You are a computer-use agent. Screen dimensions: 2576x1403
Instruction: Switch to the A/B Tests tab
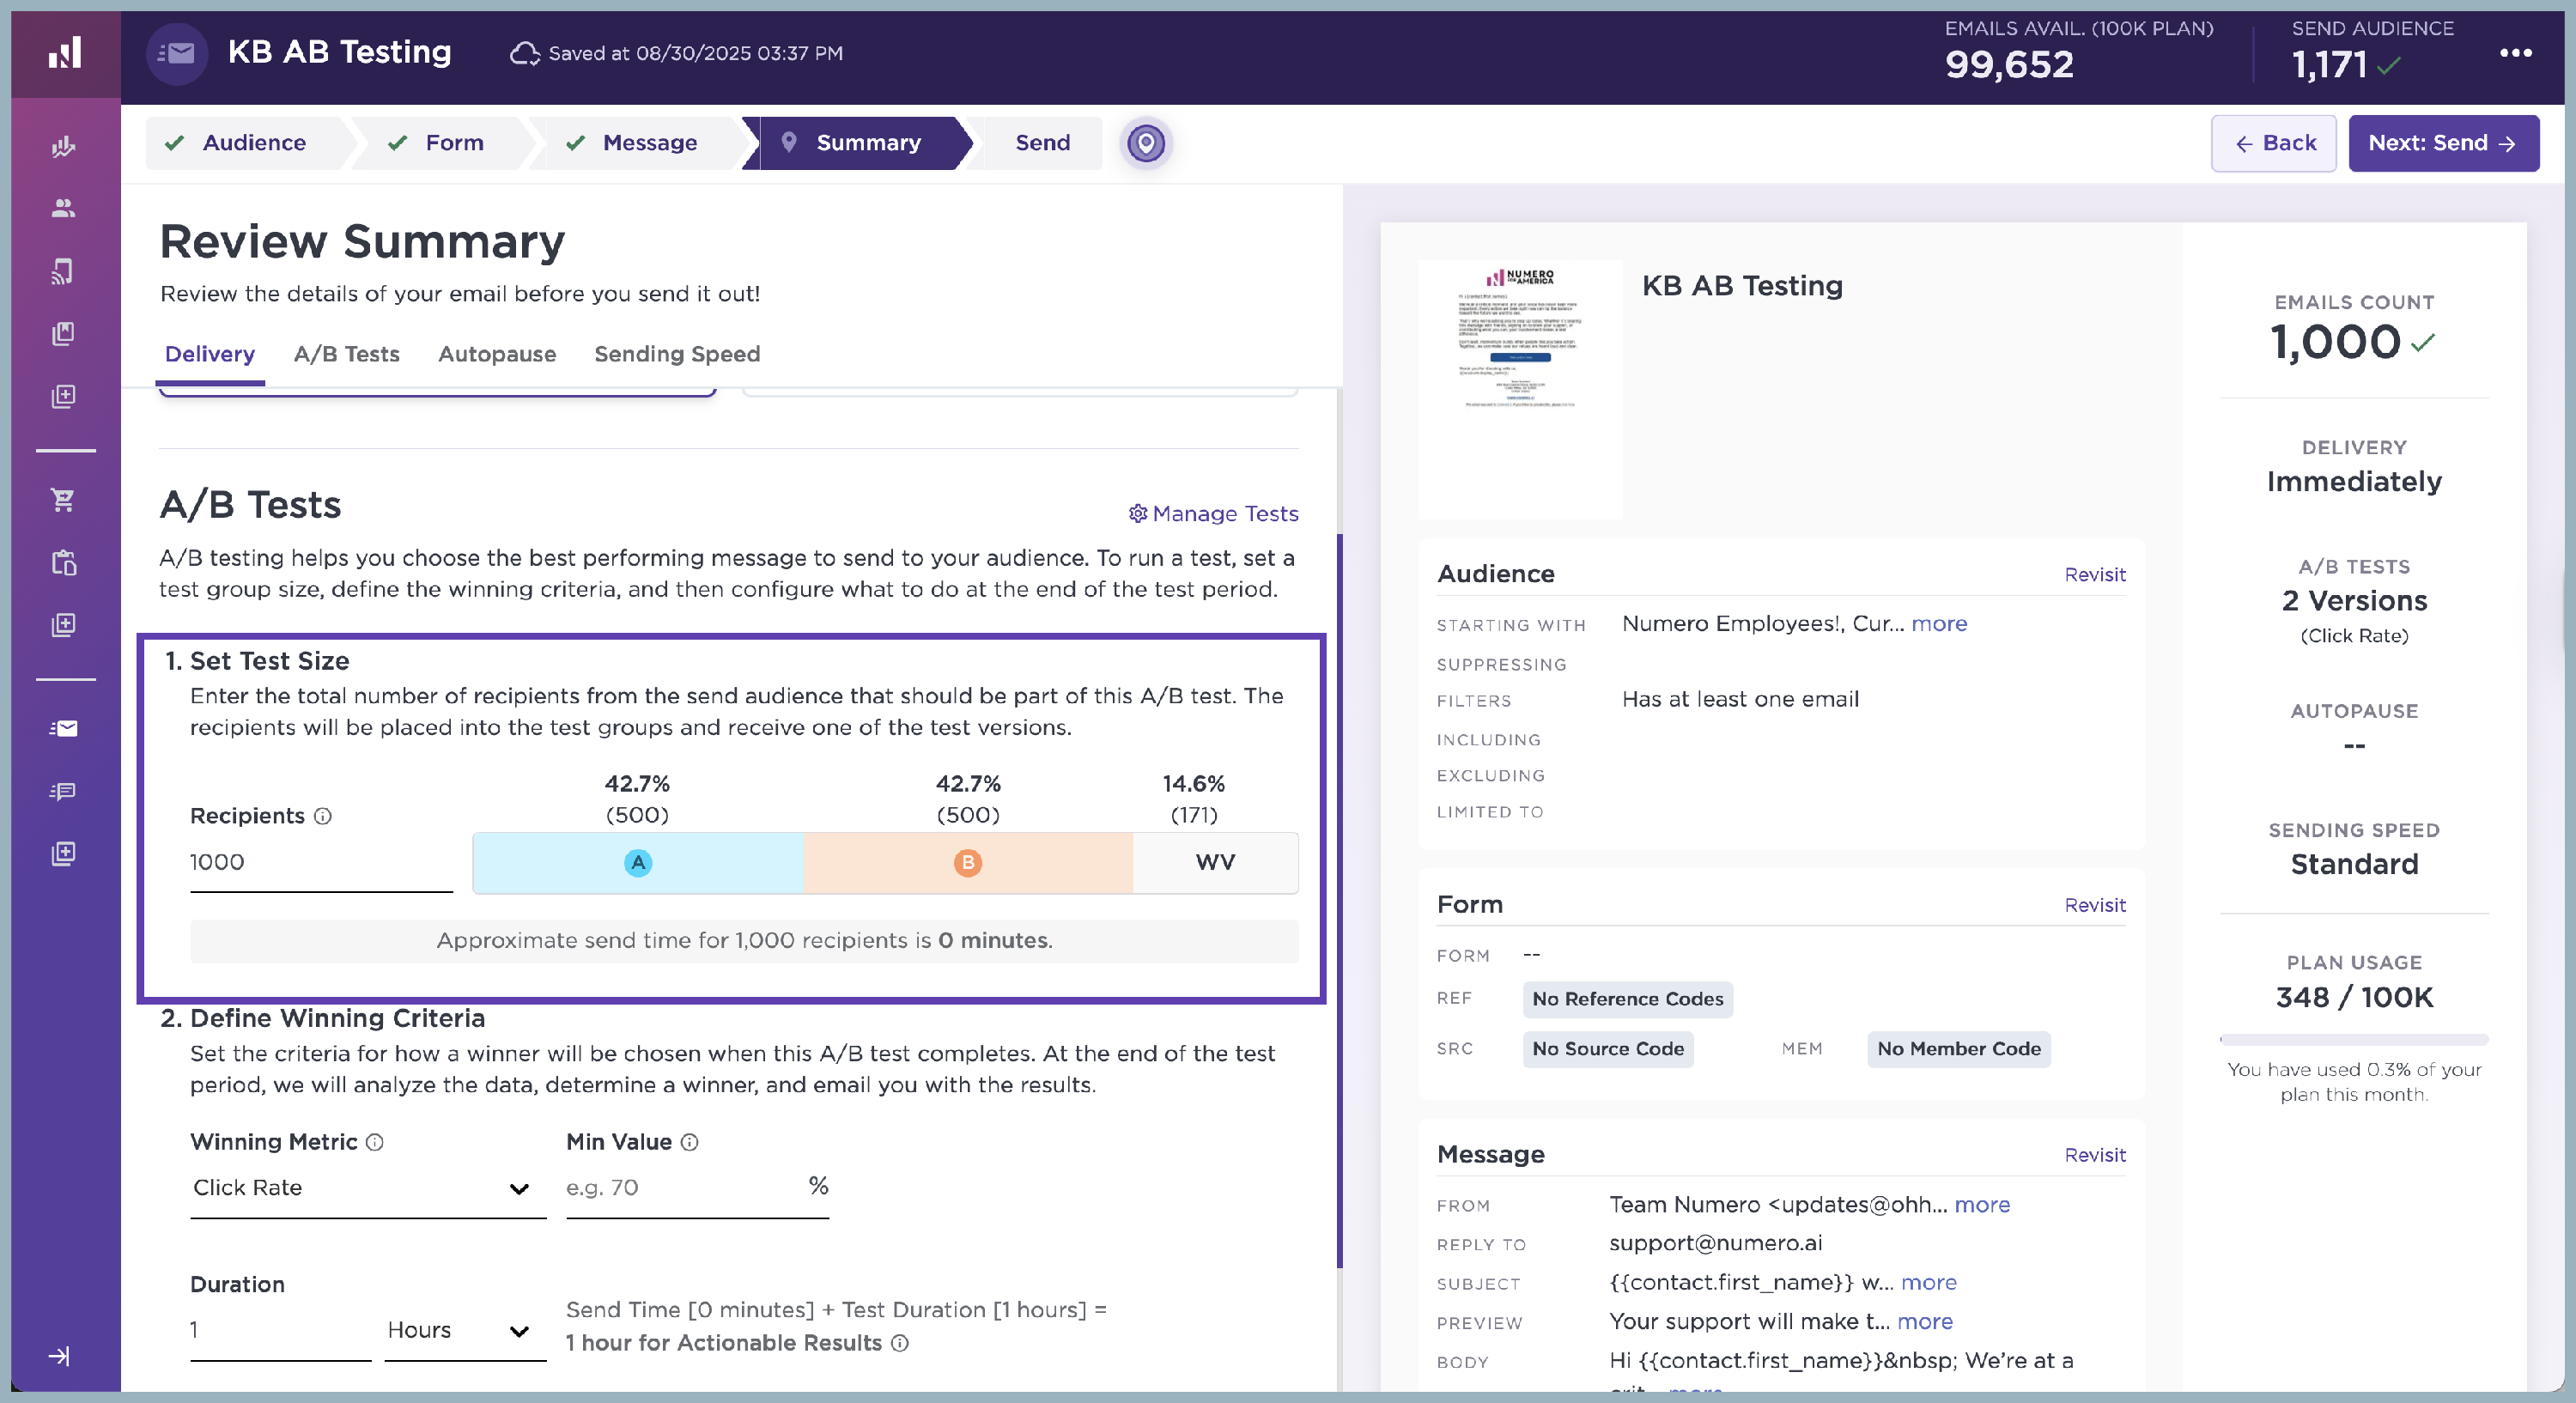346,354
